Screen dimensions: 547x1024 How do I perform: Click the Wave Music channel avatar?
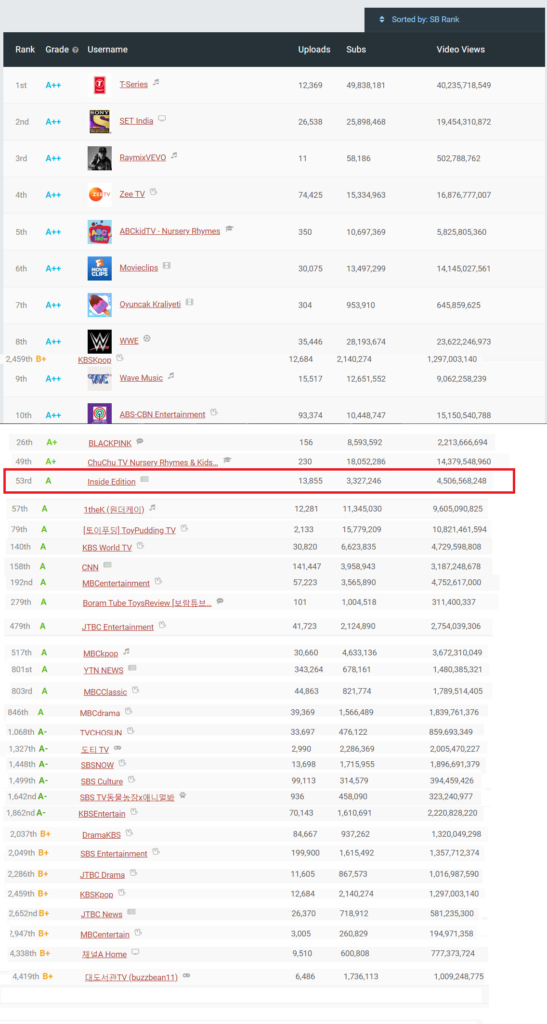coord(99,379)
